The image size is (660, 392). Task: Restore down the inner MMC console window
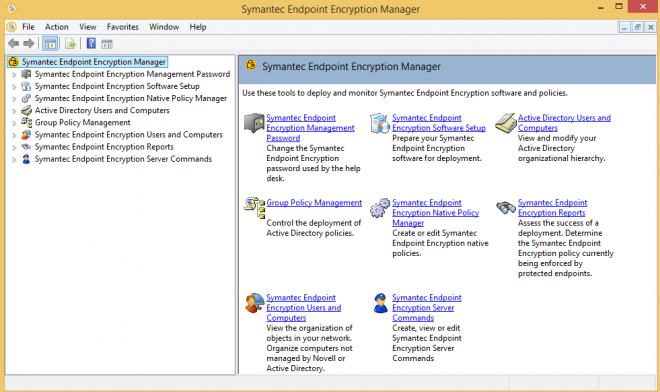tap(638, 27)
